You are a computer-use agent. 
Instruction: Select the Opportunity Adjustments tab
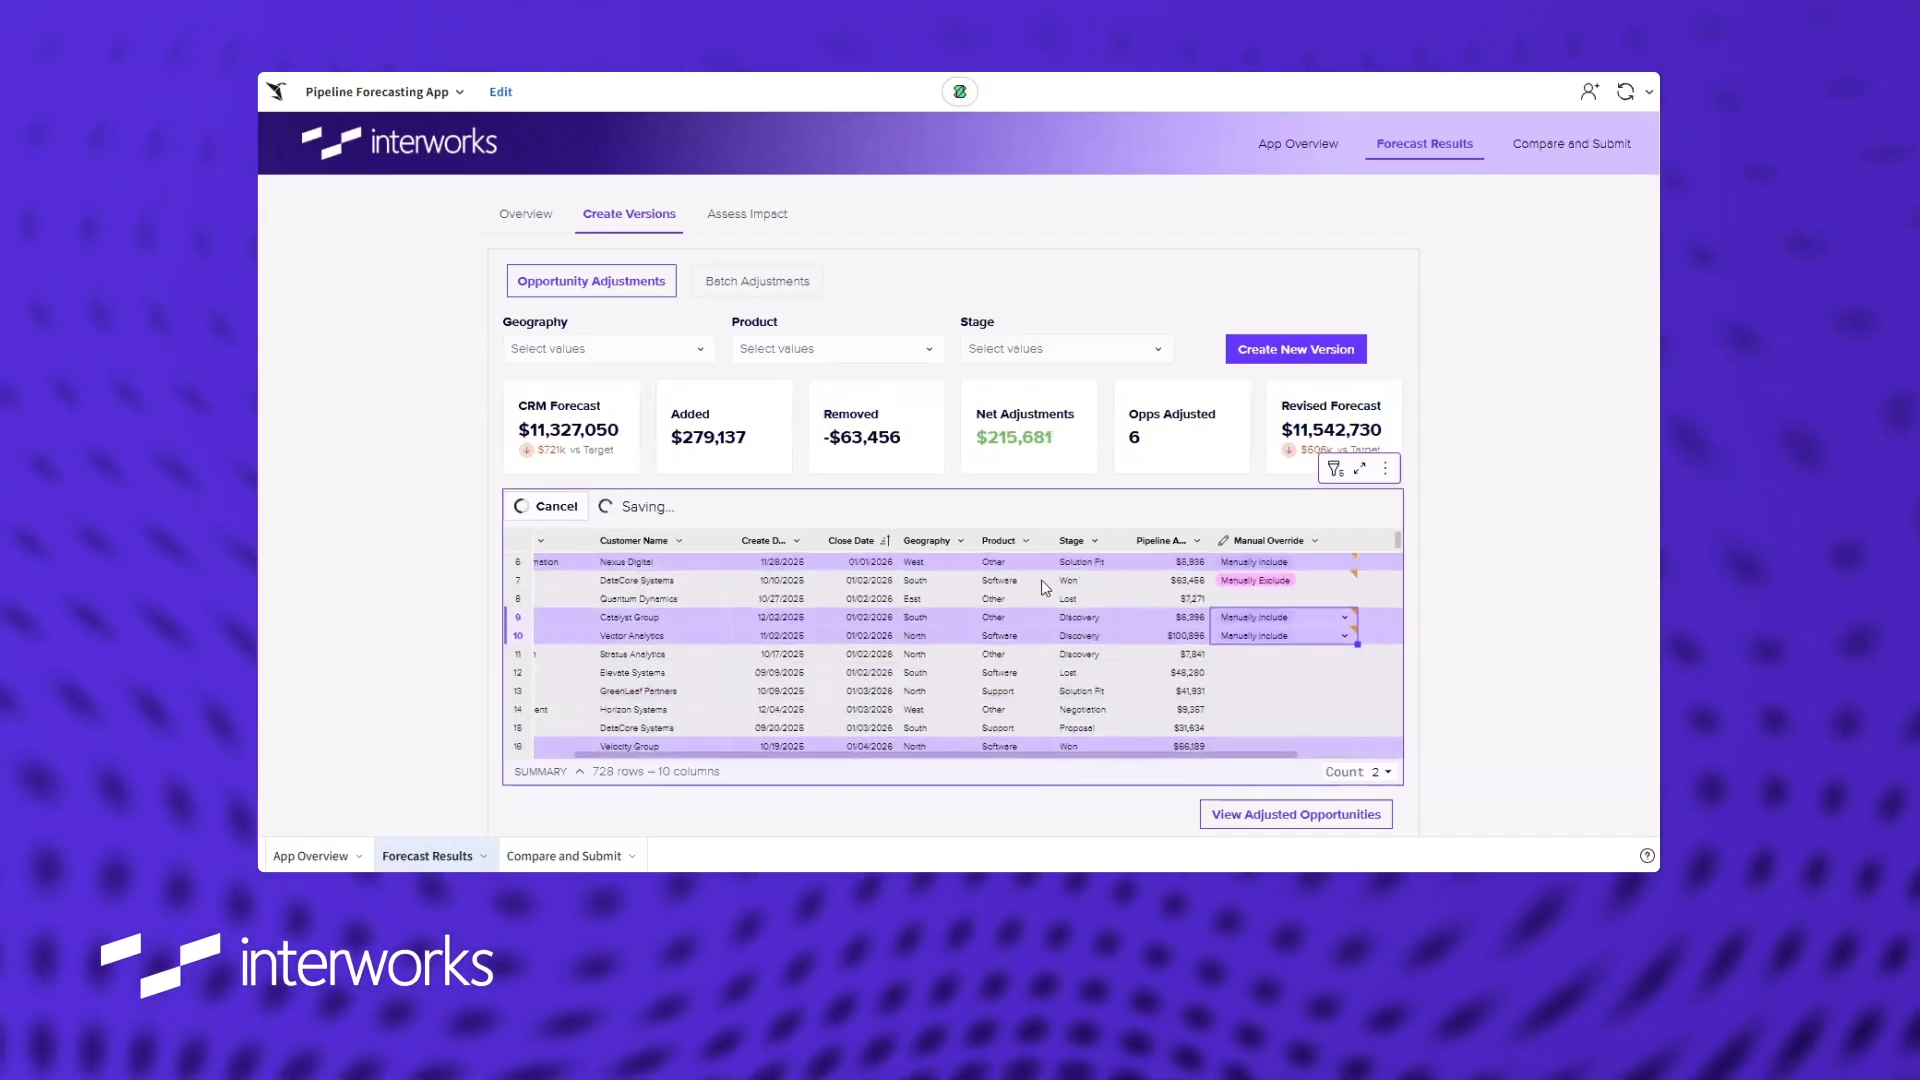[x=591, y=281]
